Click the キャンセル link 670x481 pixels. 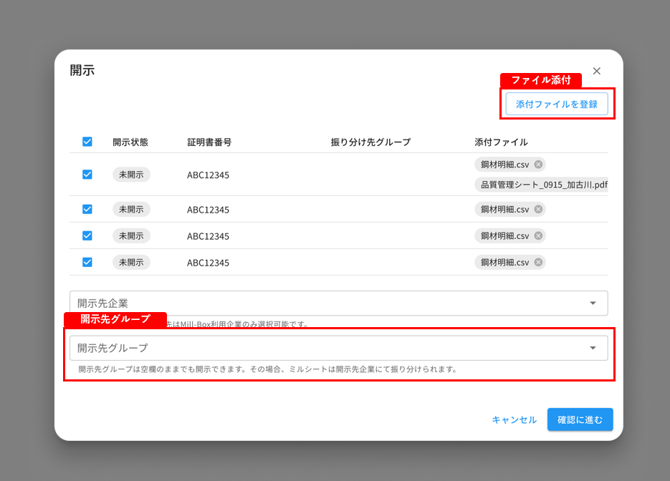pyautogui.click(x=514, y=420)
